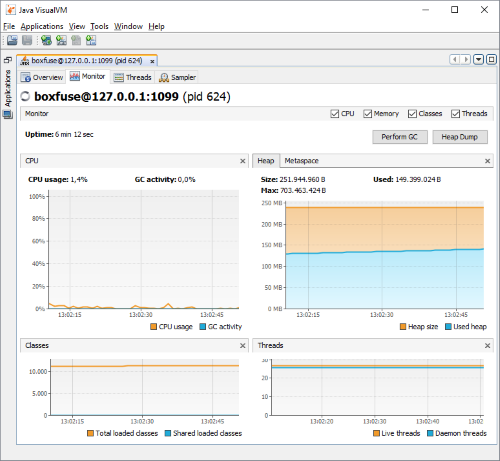
Task: Open the Tools menu
Action: (x=99, y=26)
